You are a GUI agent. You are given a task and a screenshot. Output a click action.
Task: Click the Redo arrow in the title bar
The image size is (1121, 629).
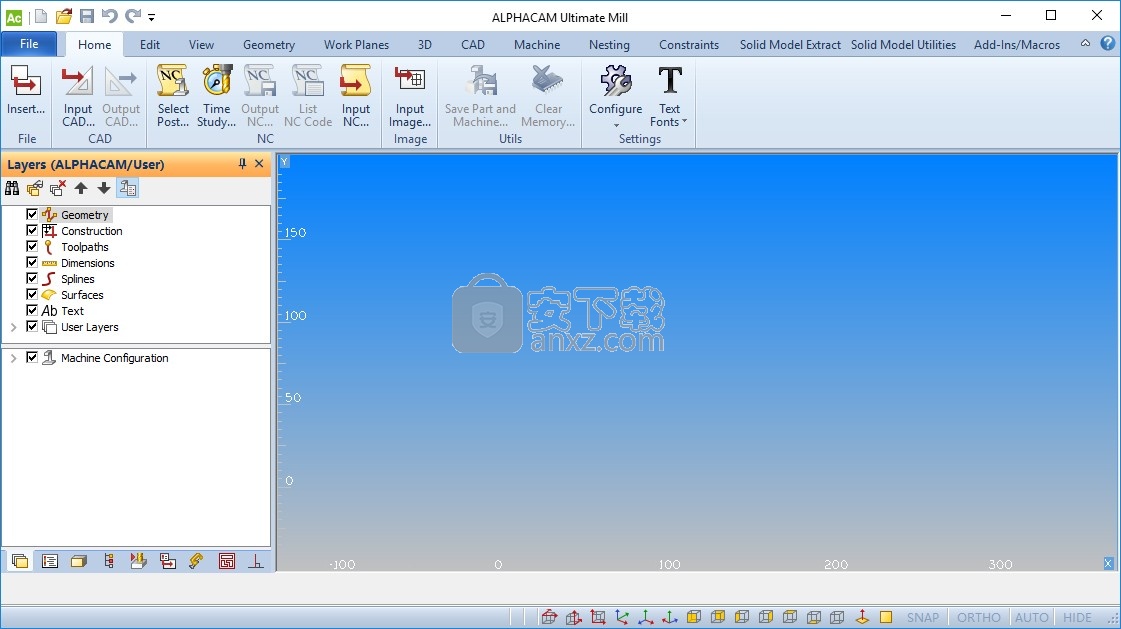pos(133,16)
